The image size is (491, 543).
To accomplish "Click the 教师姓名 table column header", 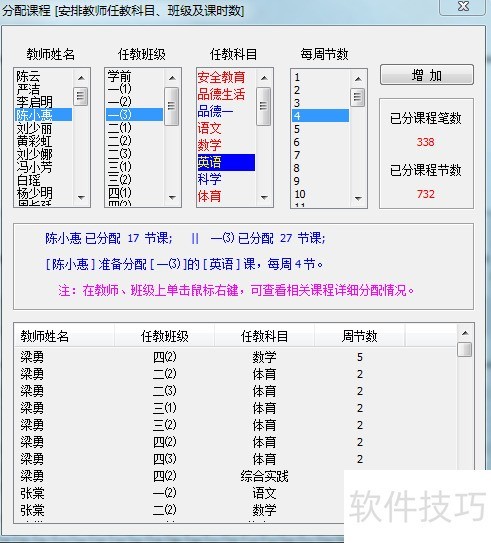I will (64, 336).
